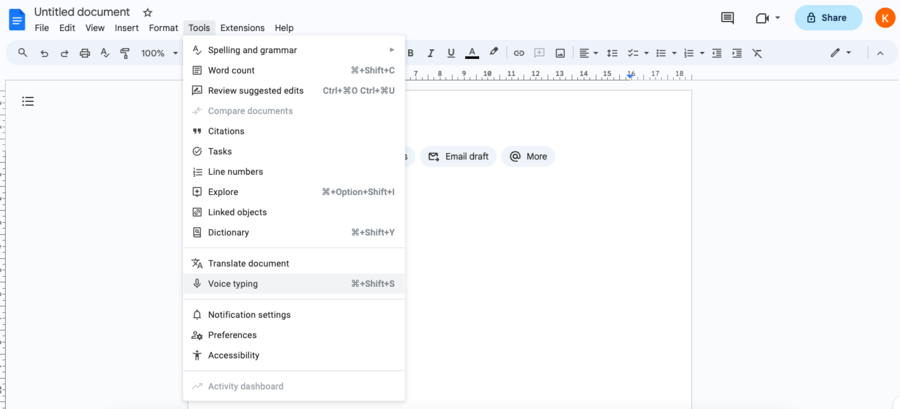The image size is (900, 409).
Task: Choose Tasks in the Tools menu
Action: 294,151
